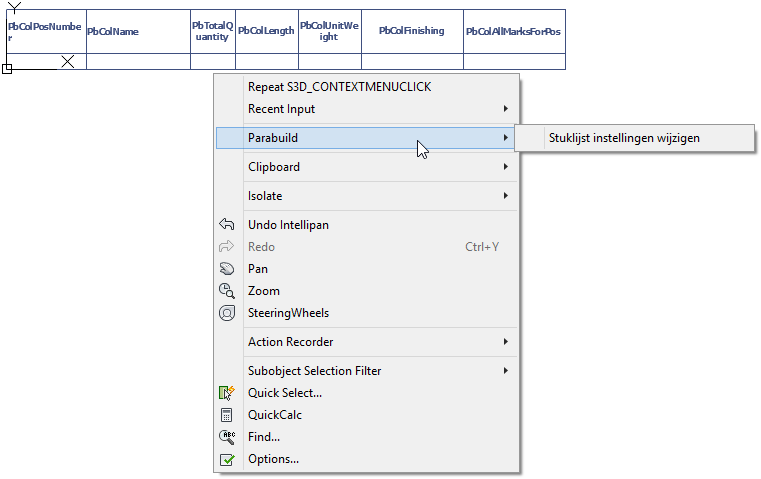The width and height of the screenshot is (761, 479).
Task: Click the Options checkmark icon
Action: [227, 459]
